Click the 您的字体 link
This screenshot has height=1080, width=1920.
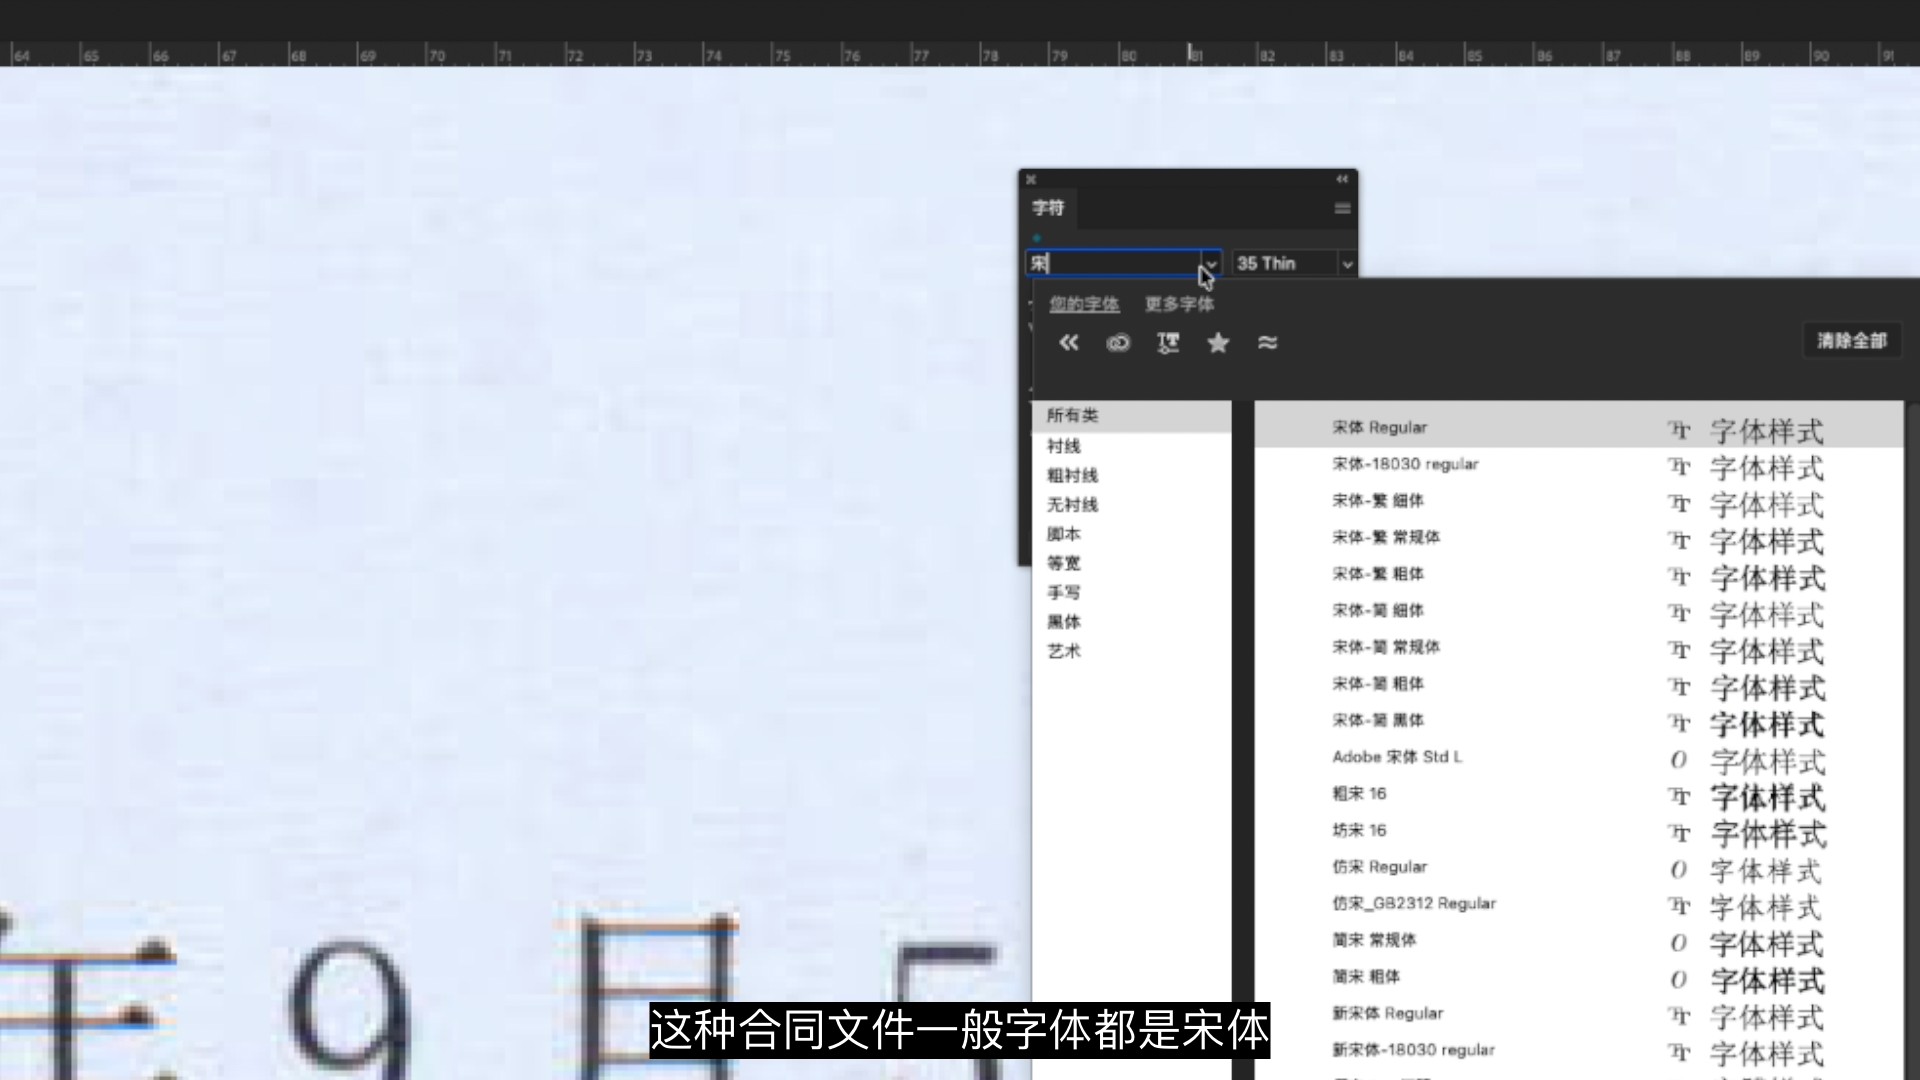pyautogui.click(x=1083, y=304)
